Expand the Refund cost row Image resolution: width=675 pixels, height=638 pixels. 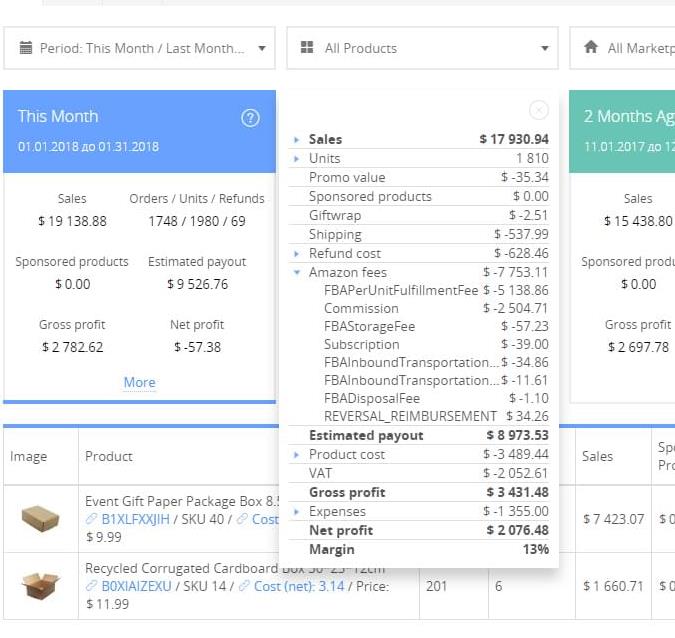pyautogui.click(x=297, y=254)
